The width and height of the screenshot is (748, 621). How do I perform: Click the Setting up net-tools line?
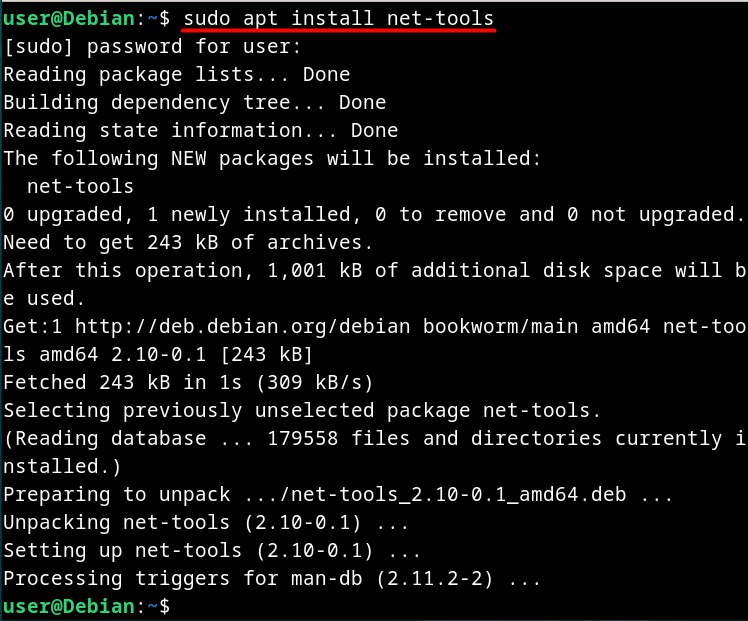pyautogui.click(x=212, y=551)
